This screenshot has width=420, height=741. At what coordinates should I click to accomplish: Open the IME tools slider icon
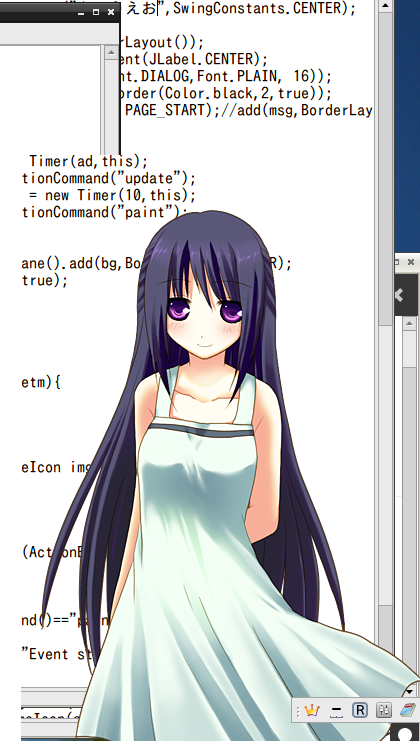[384, 710]
